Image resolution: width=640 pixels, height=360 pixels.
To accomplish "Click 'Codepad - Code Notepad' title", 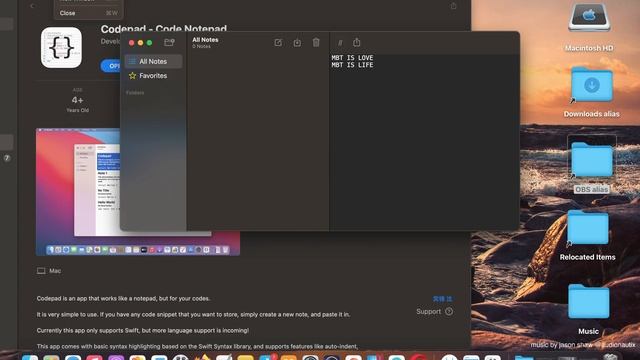I will tap(164, 29).
